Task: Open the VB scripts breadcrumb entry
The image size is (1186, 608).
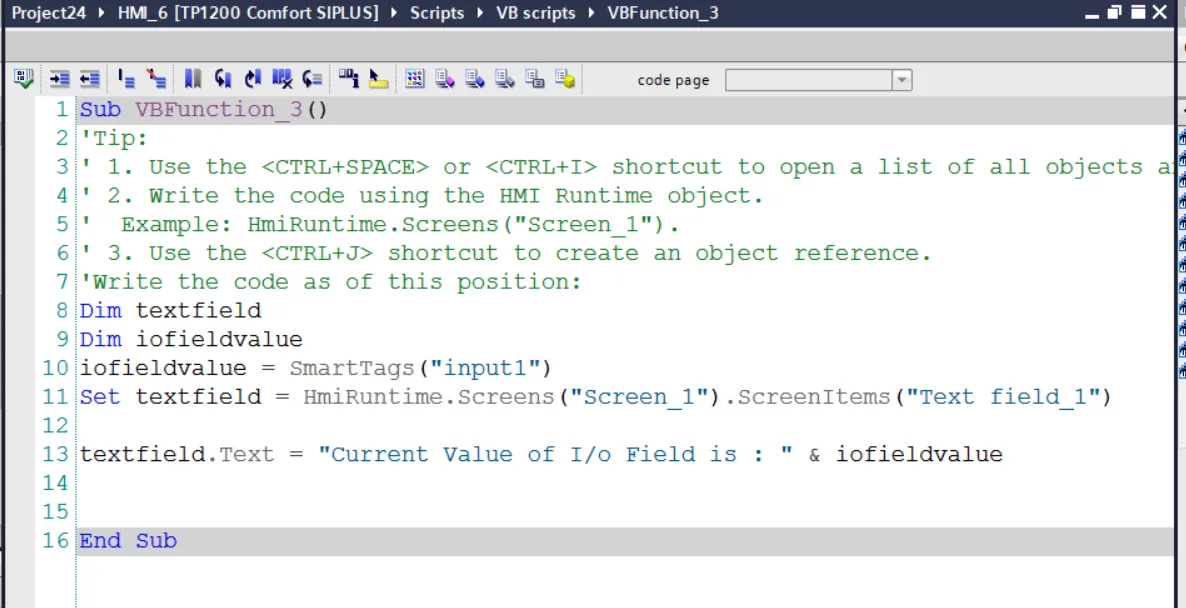Action: click(535, 12)
